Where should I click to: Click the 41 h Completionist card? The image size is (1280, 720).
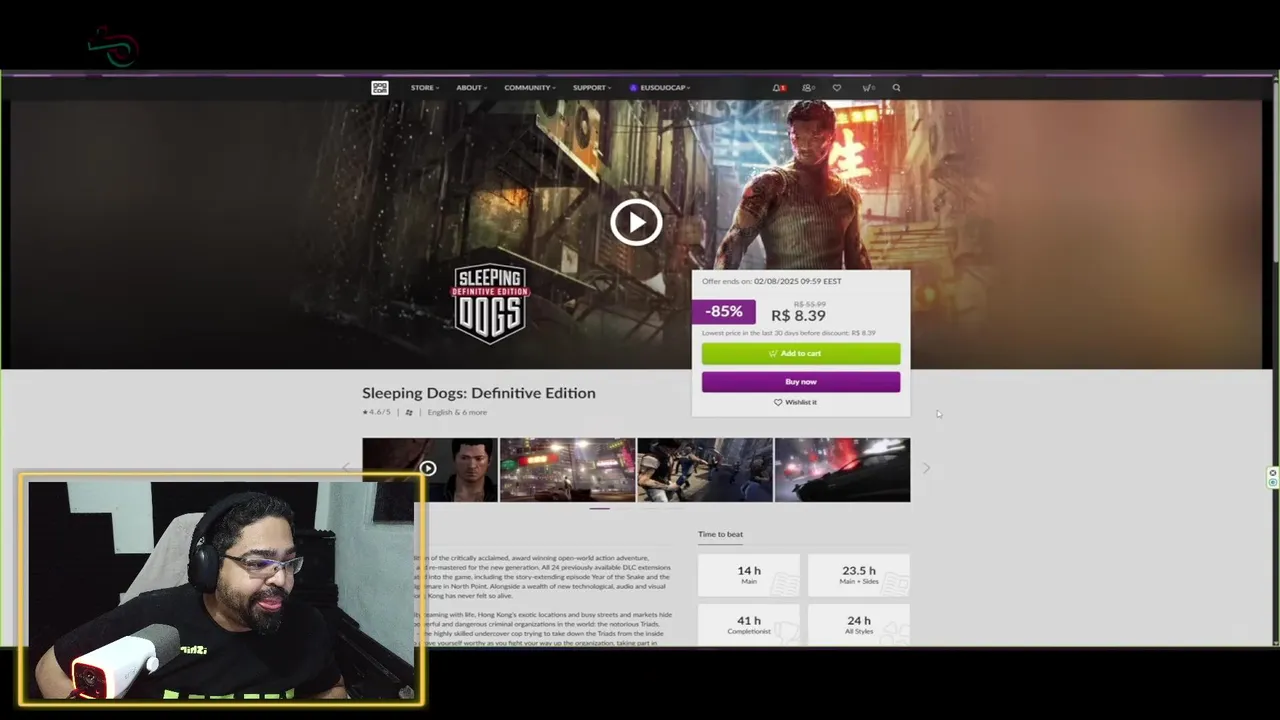pos(749,624)
